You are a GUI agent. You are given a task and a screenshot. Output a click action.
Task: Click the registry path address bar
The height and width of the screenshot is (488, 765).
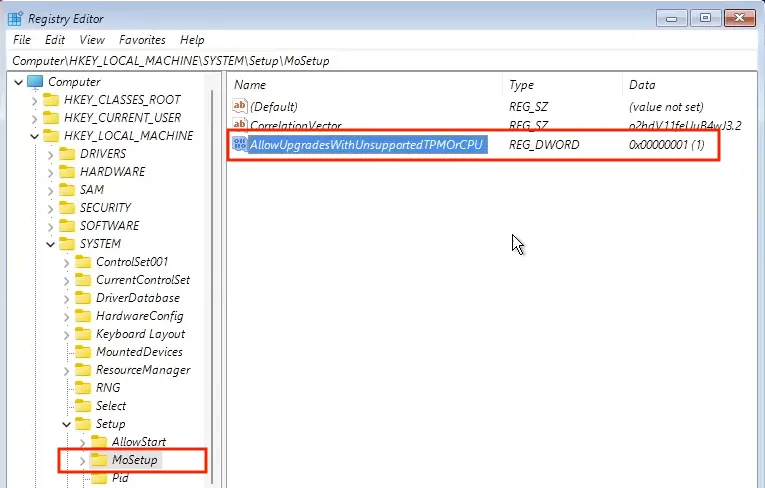coord(380,61)
